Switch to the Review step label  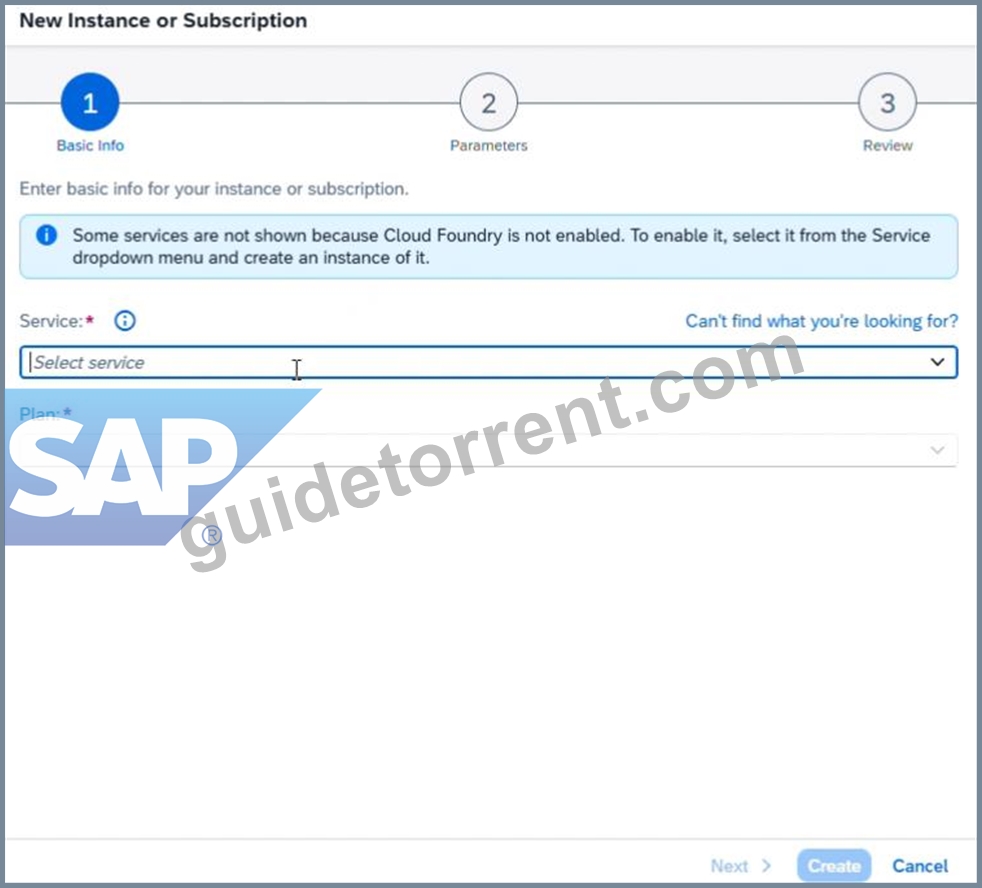tap(887, 145)
